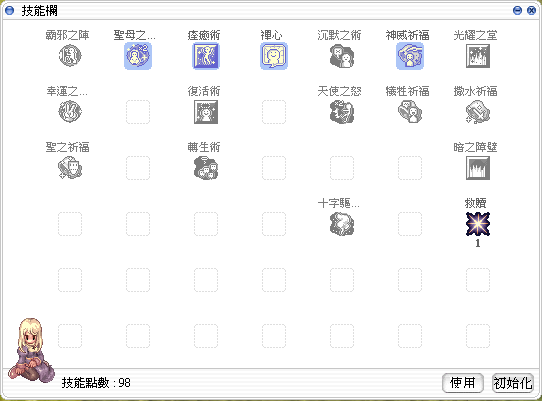Select the 幸運之... skill icon
The width and height of the screenshot is (542, 401).
[70, 112]
